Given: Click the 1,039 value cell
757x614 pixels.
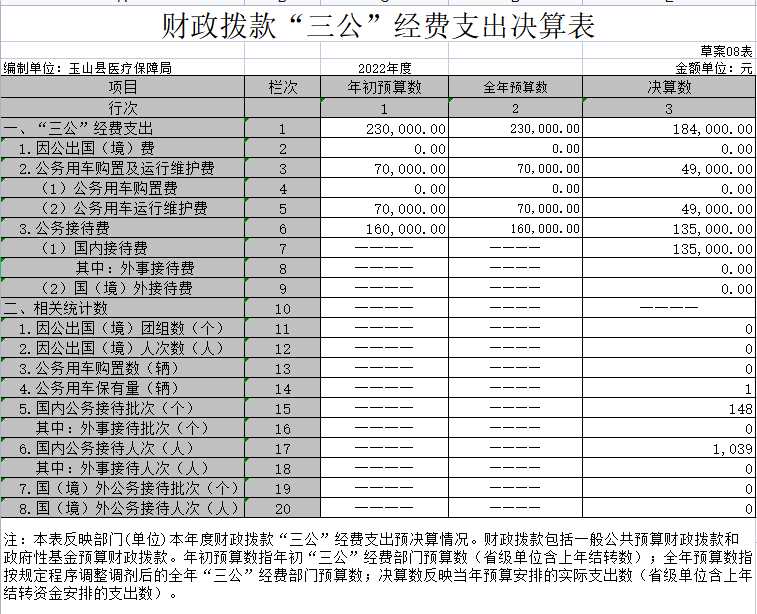Looking at the screenshot, I should point(732,449).
